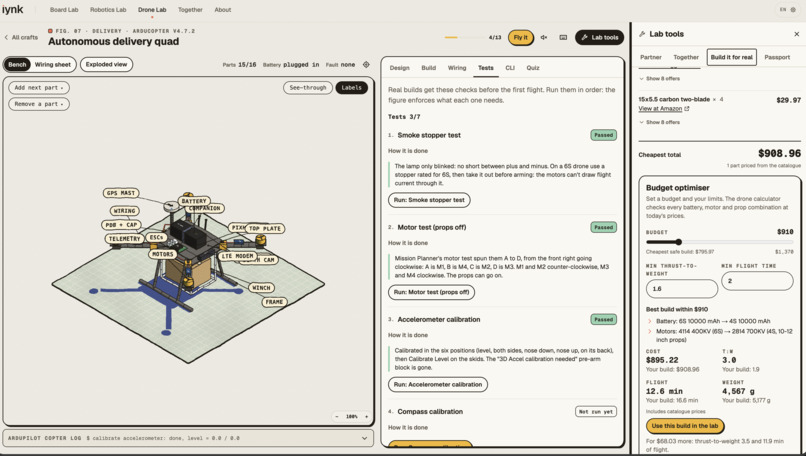
Task: Select the MOTORS label on drone
Action: [x=163, y=254]
